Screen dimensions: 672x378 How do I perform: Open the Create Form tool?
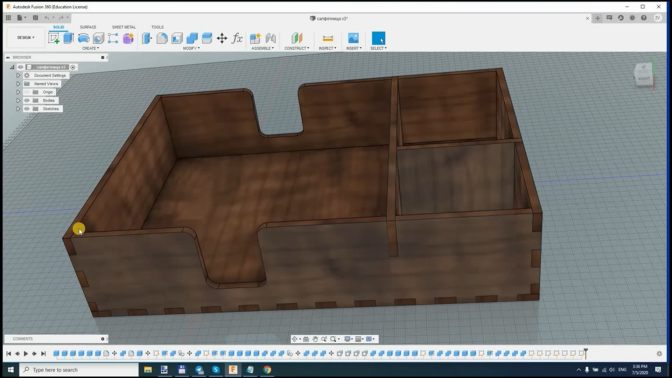[128, 38]
